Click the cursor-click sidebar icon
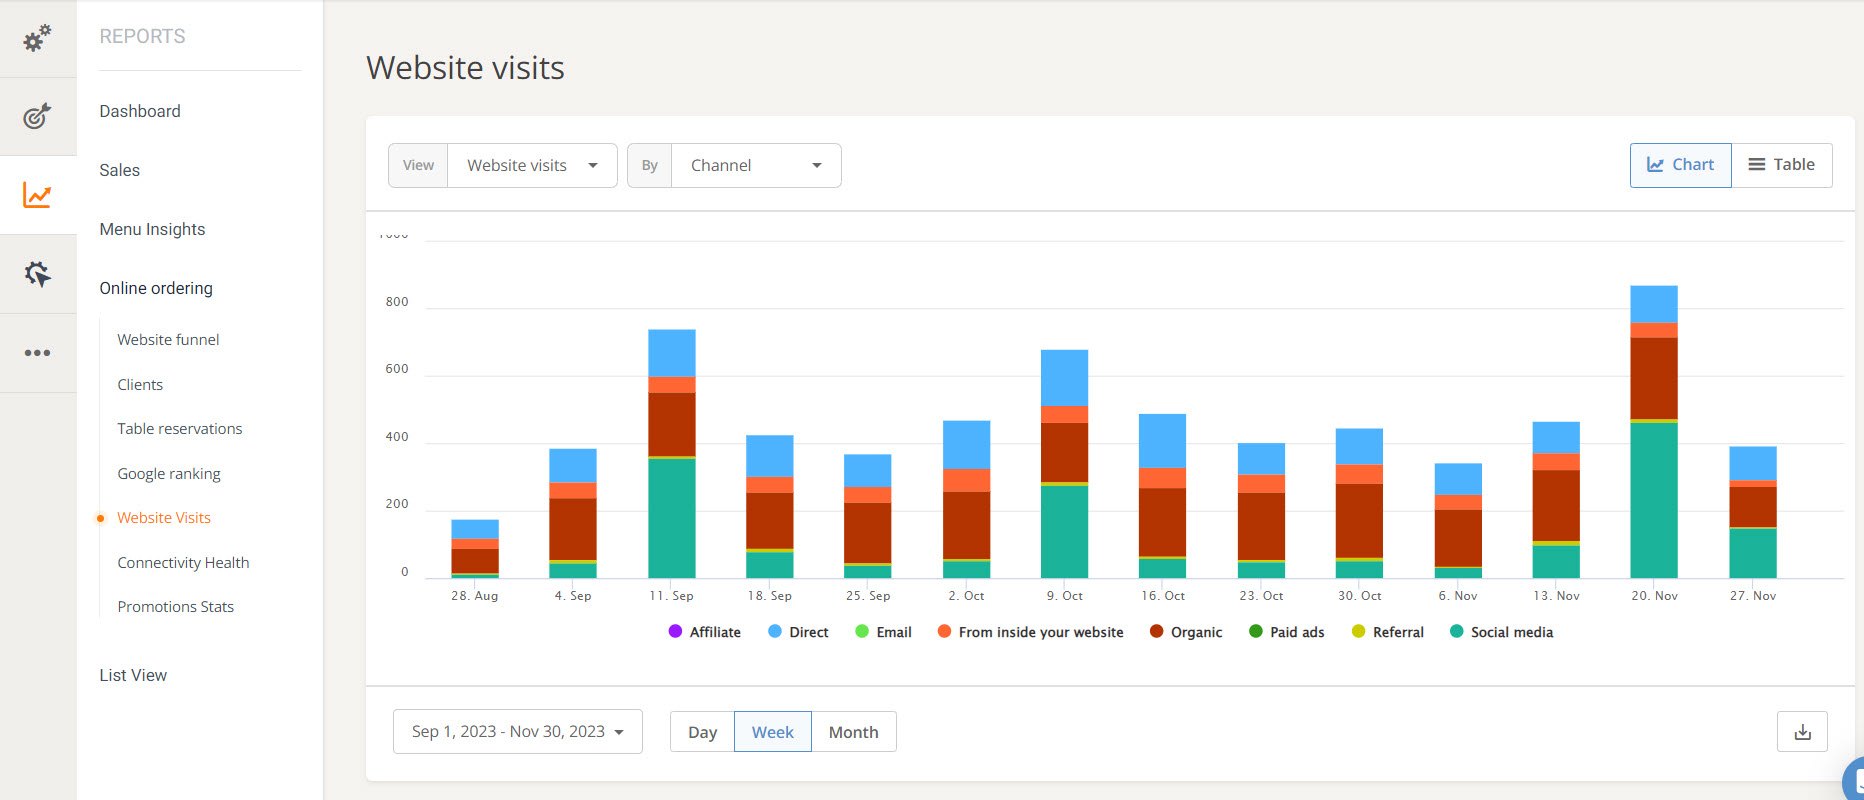 [x=37, y=274]
